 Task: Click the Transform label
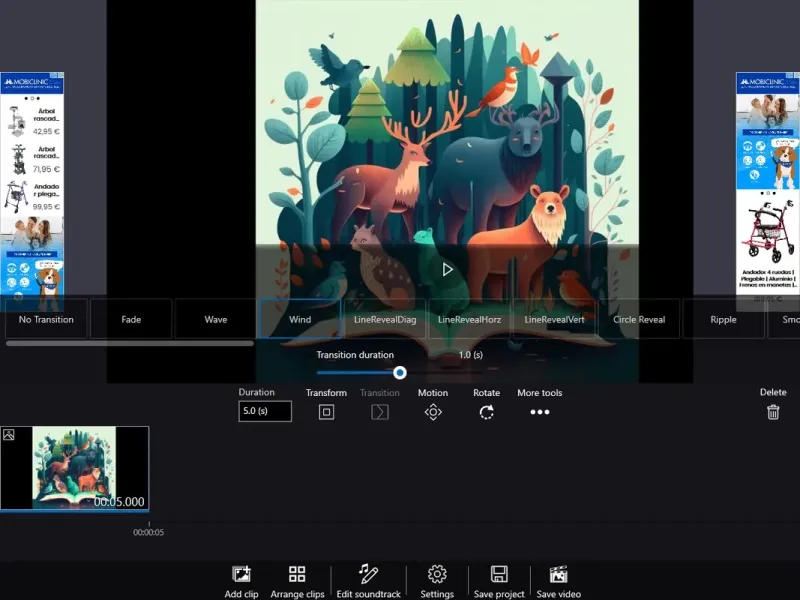click(326, 393)
